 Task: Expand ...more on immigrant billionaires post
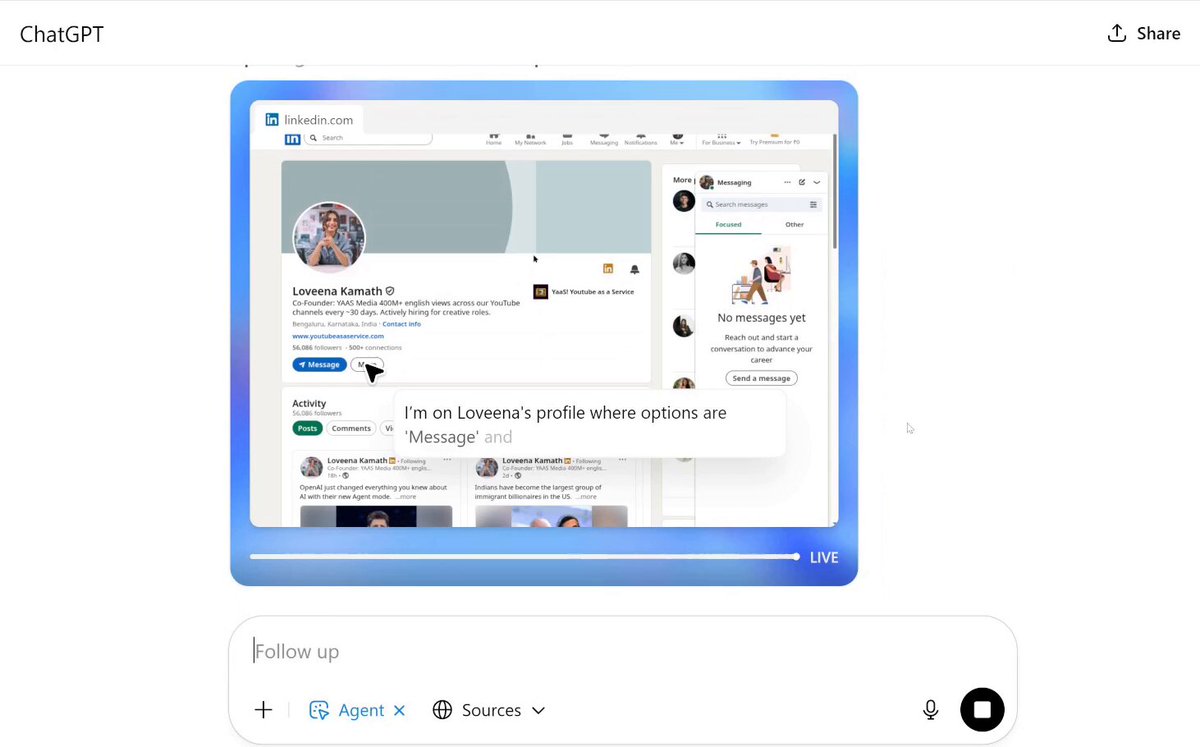586,496
